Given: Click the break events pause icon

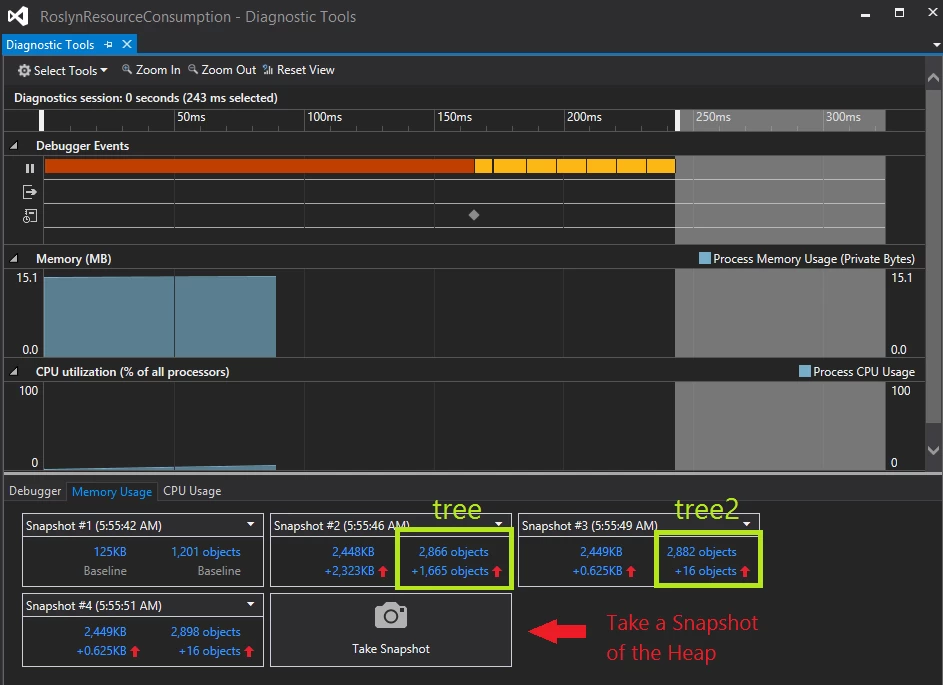Looking at the screenshot, I should coord(29,168).
